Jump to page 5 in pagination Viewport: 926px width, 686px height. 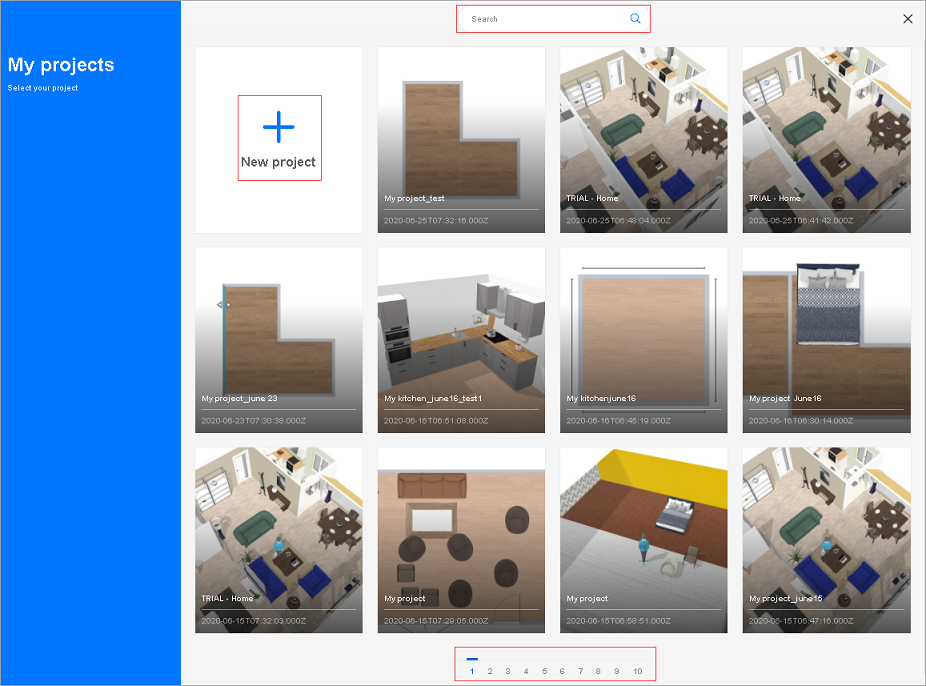tap(544, 671)
